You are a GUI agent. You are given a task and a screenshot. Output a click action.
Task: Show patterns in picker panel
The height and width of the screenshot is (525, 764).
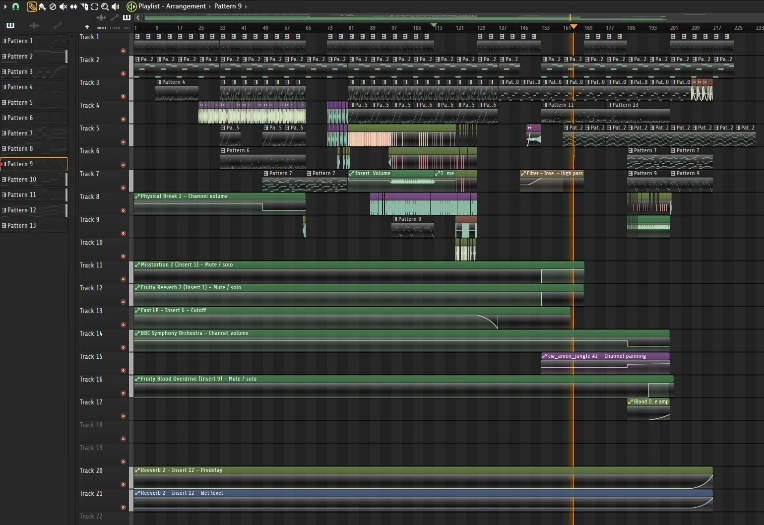coord(10,25)
